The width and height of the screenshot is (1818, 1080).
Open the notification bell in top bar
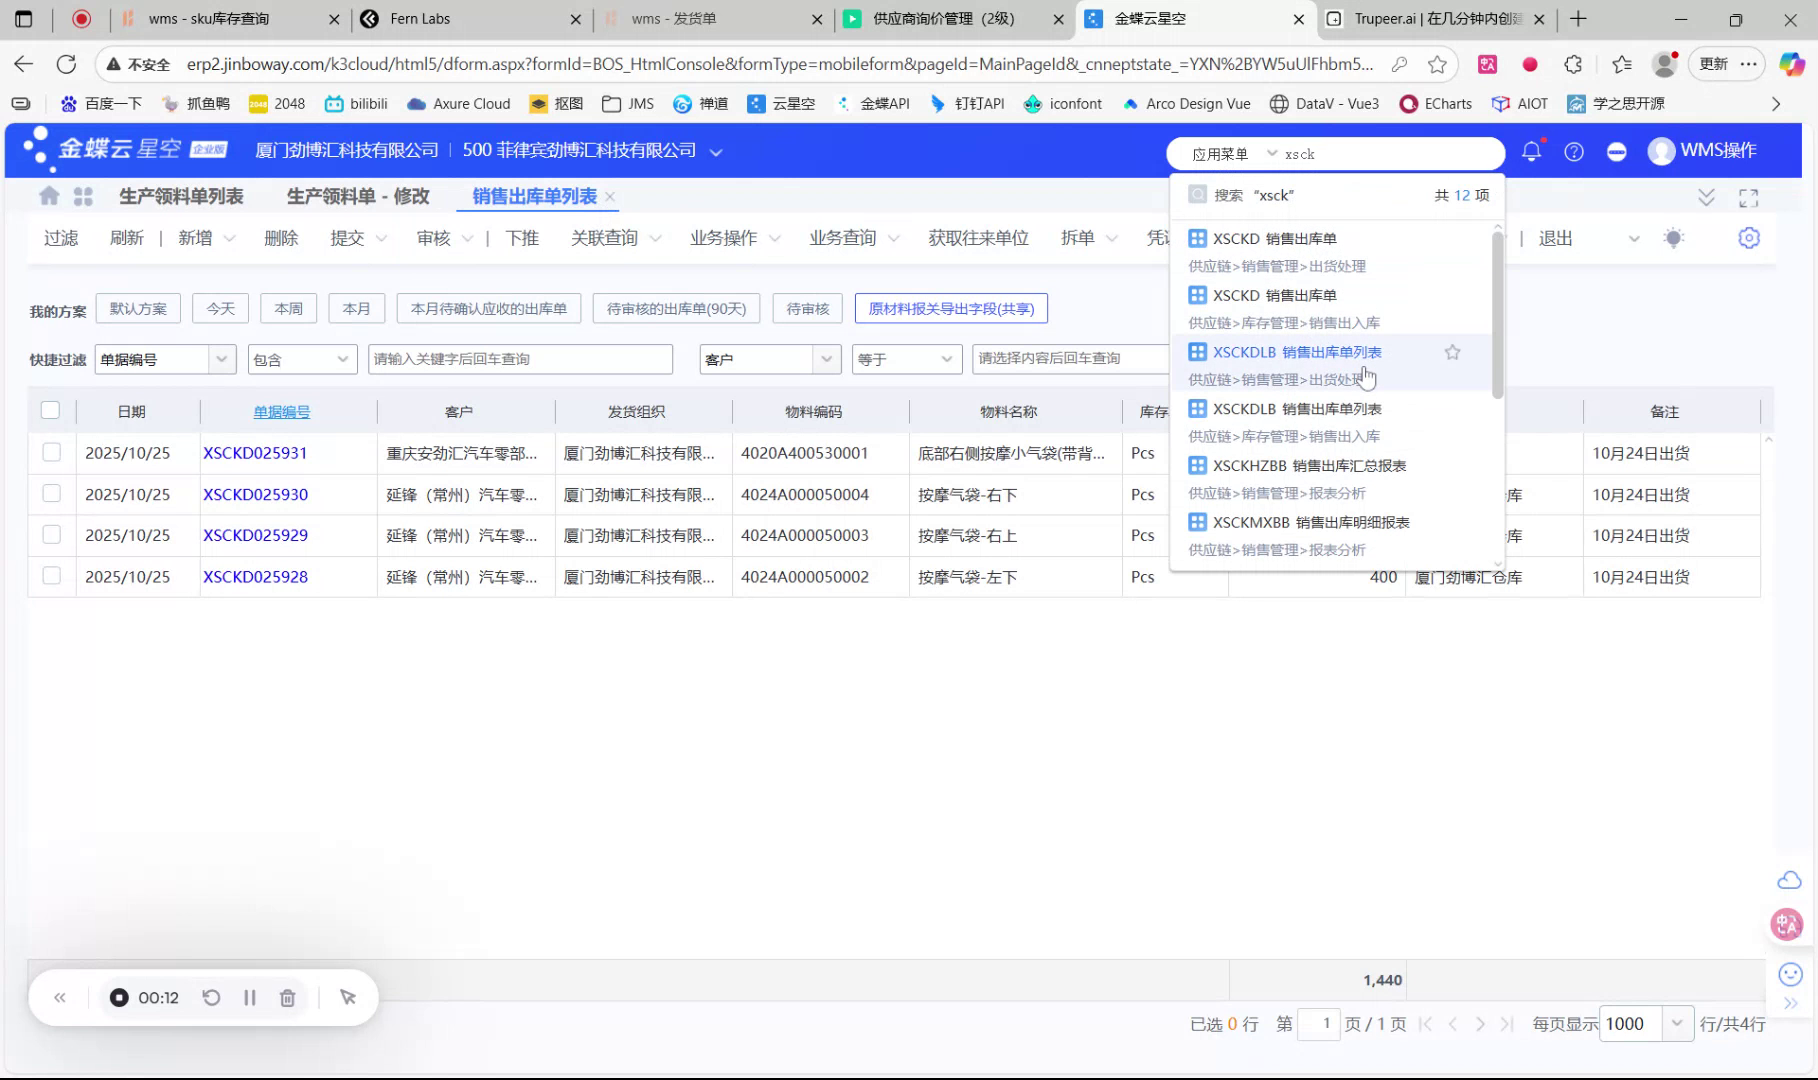tap(1530, 152)
